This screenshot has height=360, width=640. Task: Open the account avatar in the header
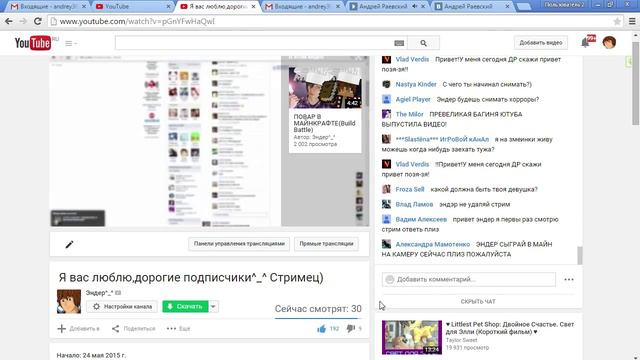click(609, 42)
